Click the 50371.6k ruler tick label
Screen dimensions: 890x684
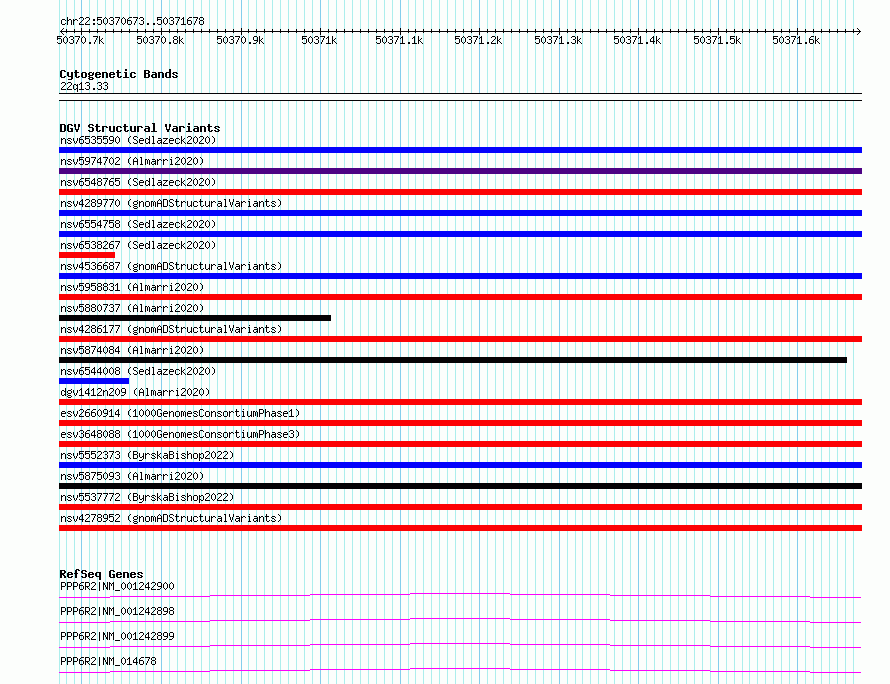pyautogui.click(x=796, y=40)
